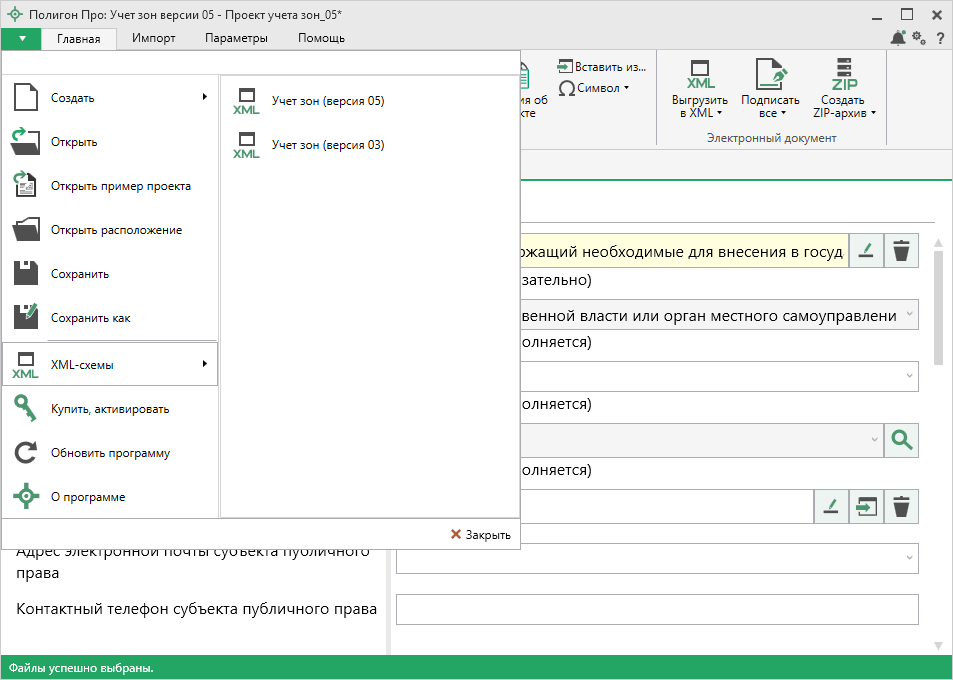Click the Купить, активировать key item
The height and width of the screenshot is (680, 953).
pyautogui.click(x=110, y=409)
